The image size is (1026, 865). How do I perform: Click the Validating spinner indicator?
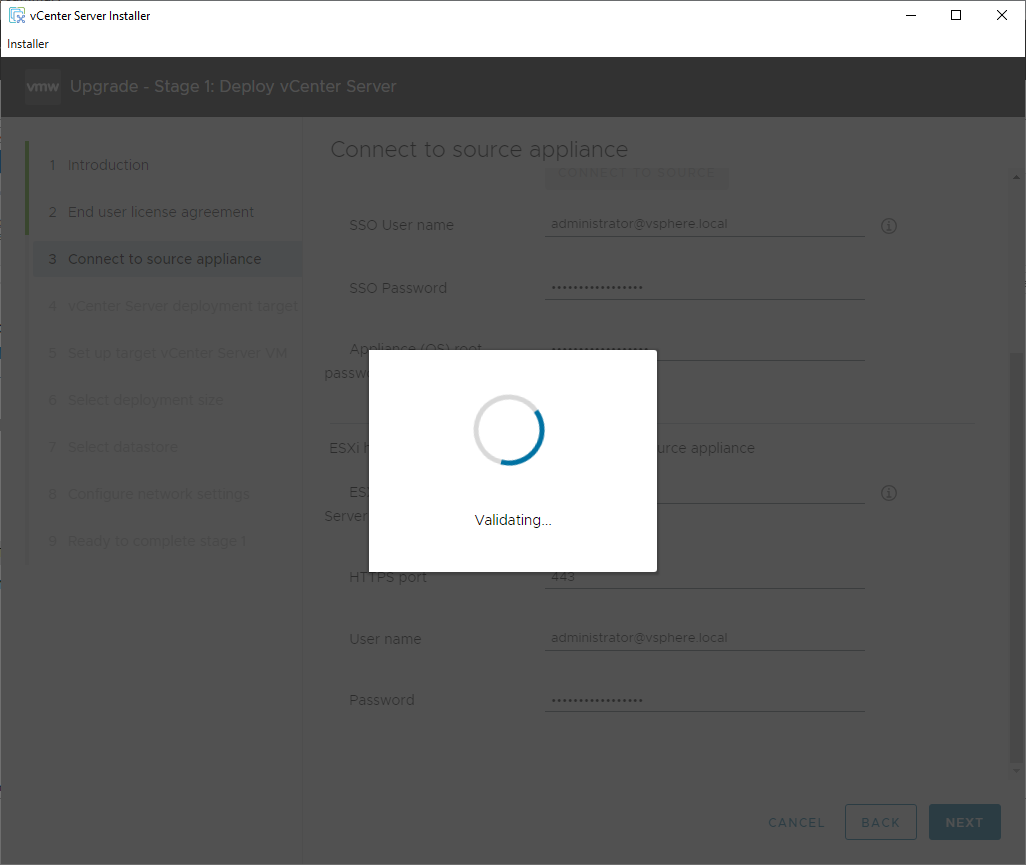point(509,430)
